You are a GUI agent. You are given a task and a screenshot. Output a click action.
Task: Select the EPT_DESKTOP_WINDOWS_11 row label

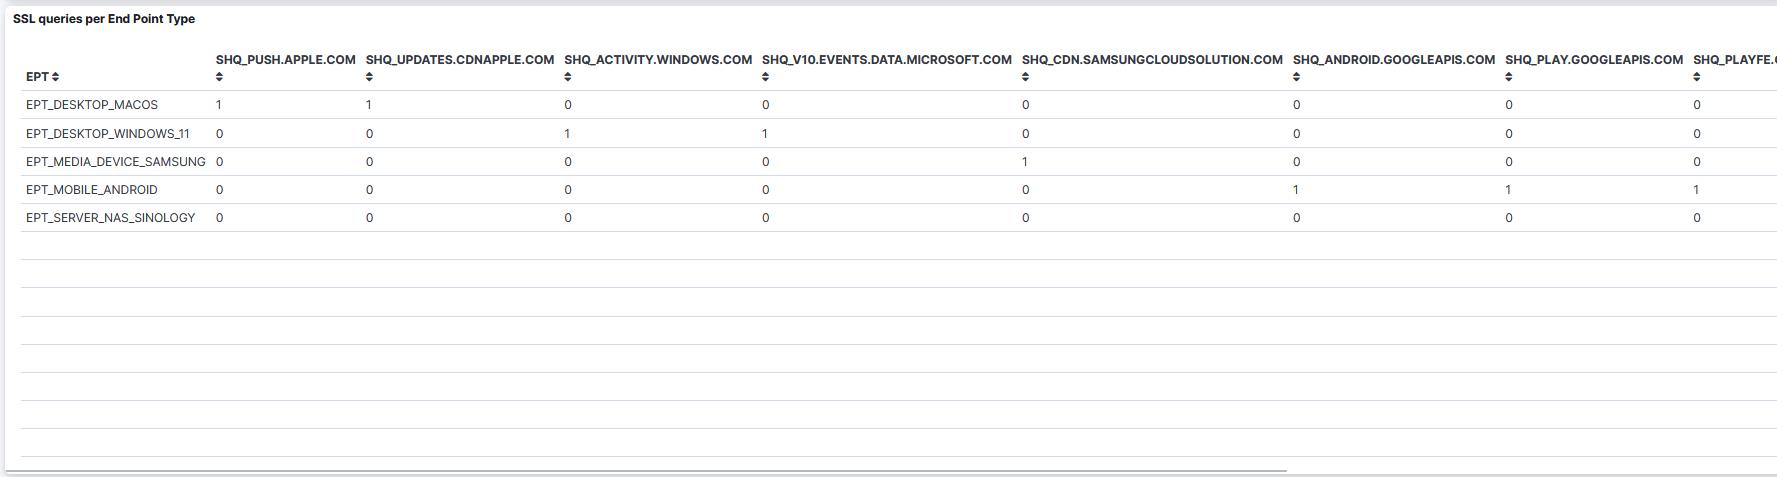(x=107, y=133)
